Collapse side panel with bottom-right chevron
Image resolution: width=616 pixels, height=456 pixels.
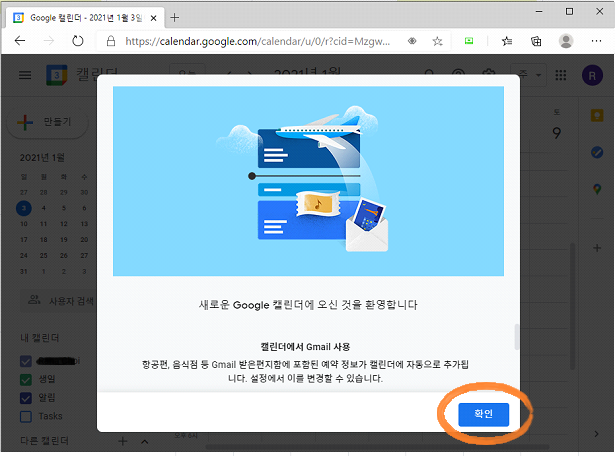pos(596,434)
